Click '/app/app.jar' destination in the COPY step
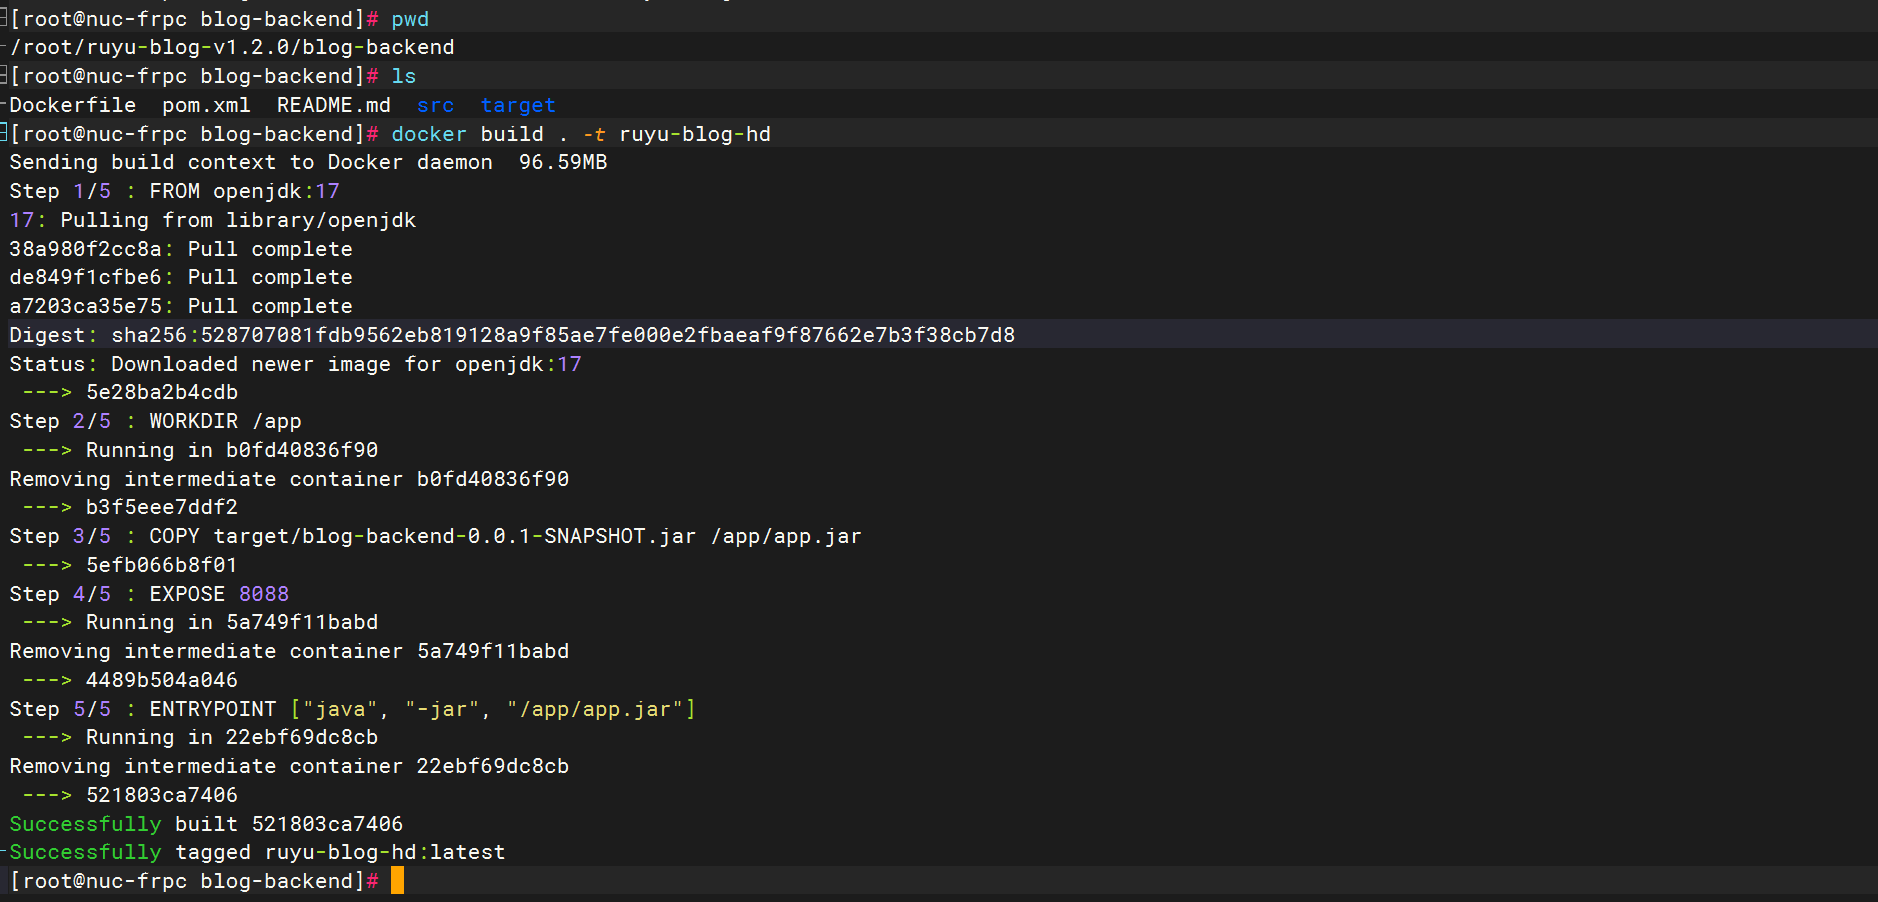The width and height of the screenshot is (1878, 902). (786, 536)
